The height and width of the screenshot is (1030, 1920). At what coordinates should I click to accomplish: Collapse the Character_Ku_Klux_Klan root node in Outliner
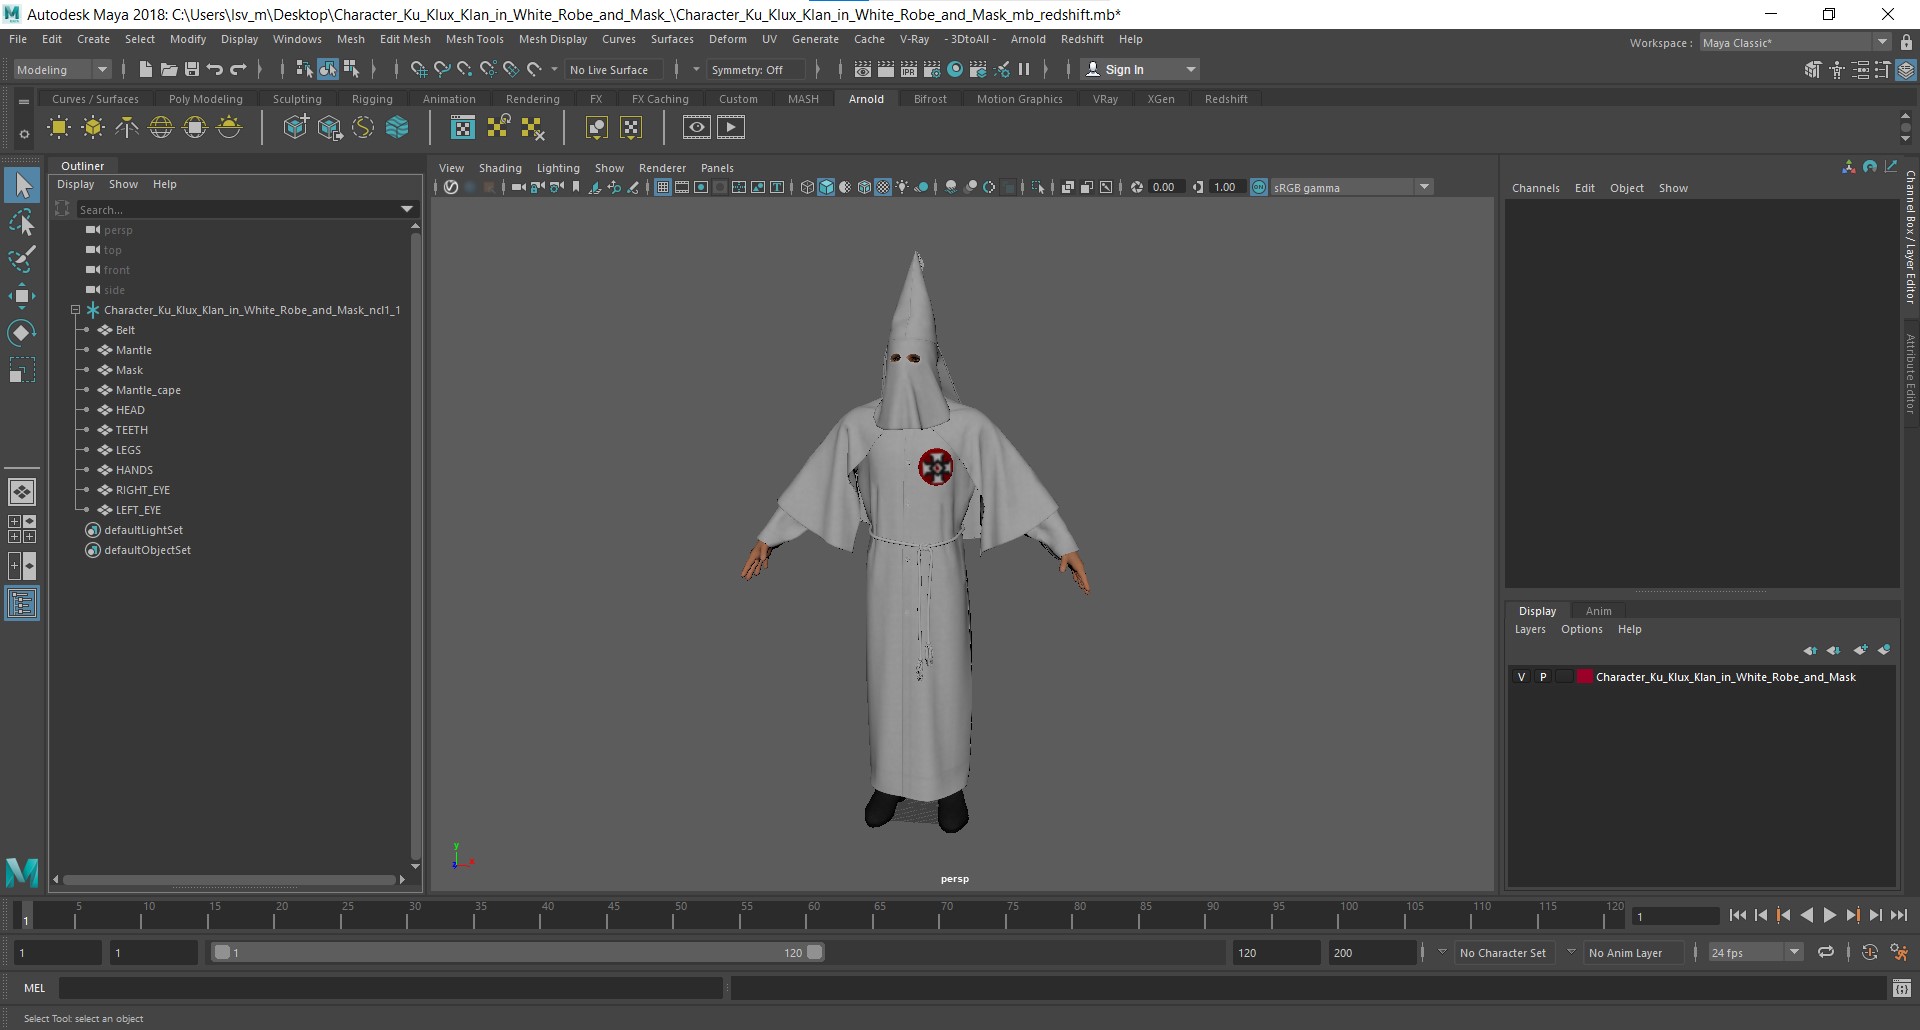click(x=75, y=310)
